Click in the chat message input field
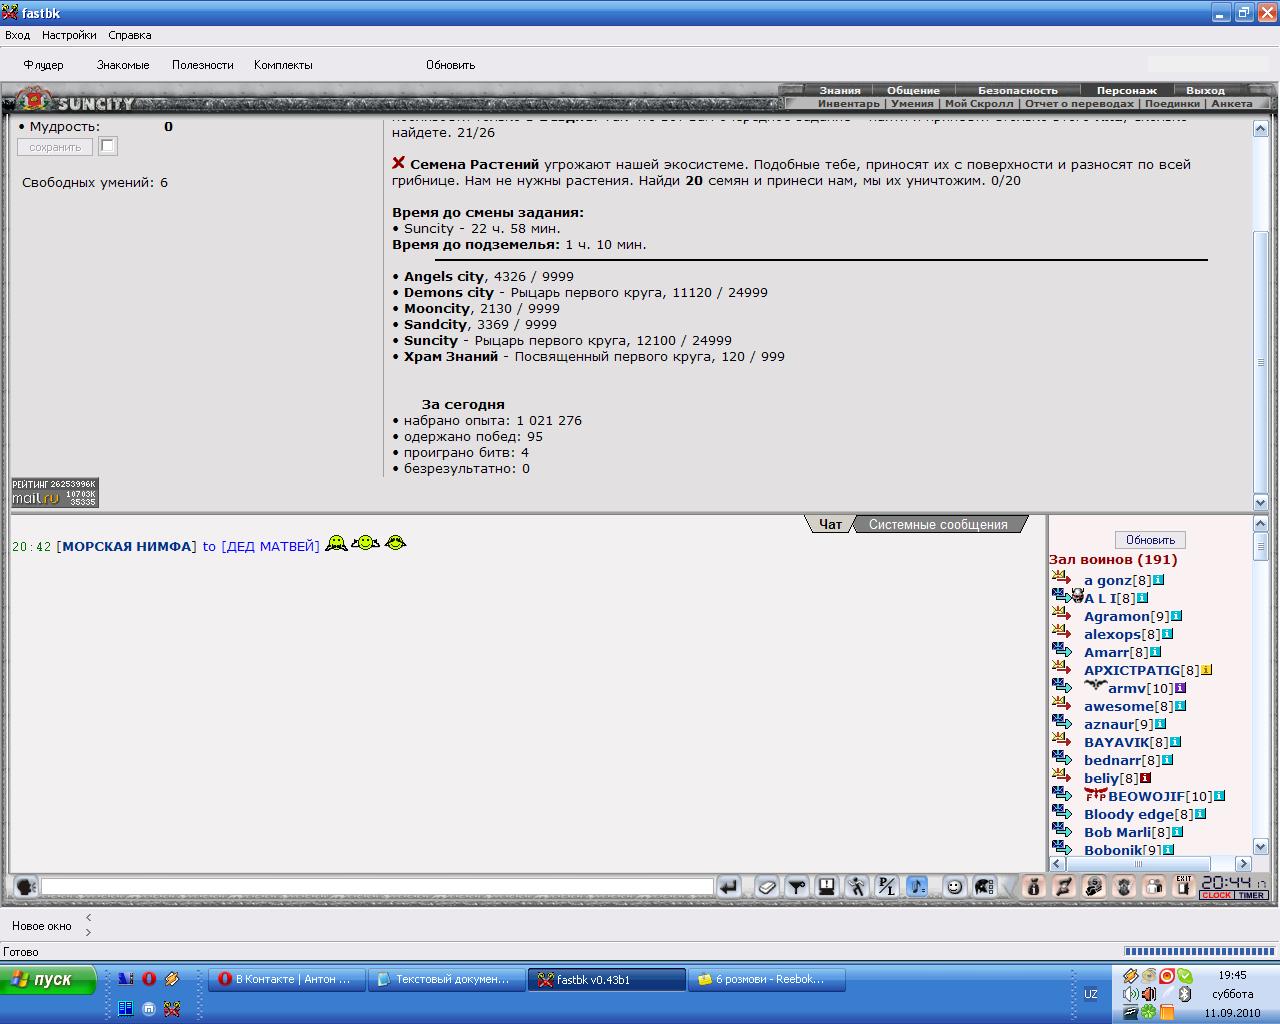Image resolution: width=1280 pixels, height=1024 pixels. point(377,886)
